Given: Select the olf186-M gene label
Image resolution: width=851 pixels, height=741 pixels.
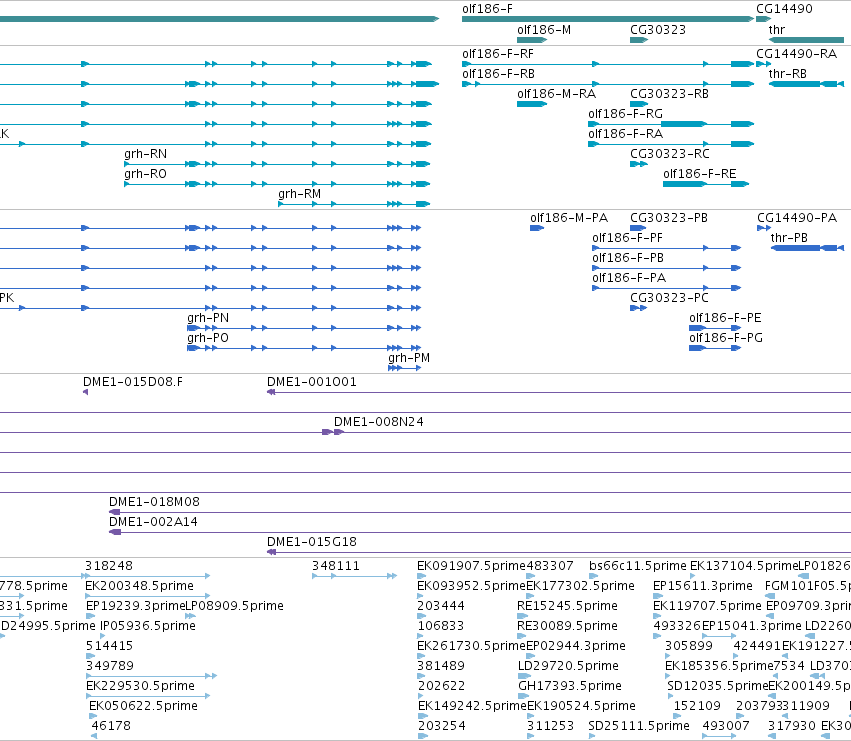Looking at the screenshot, I should pos(544,29).
